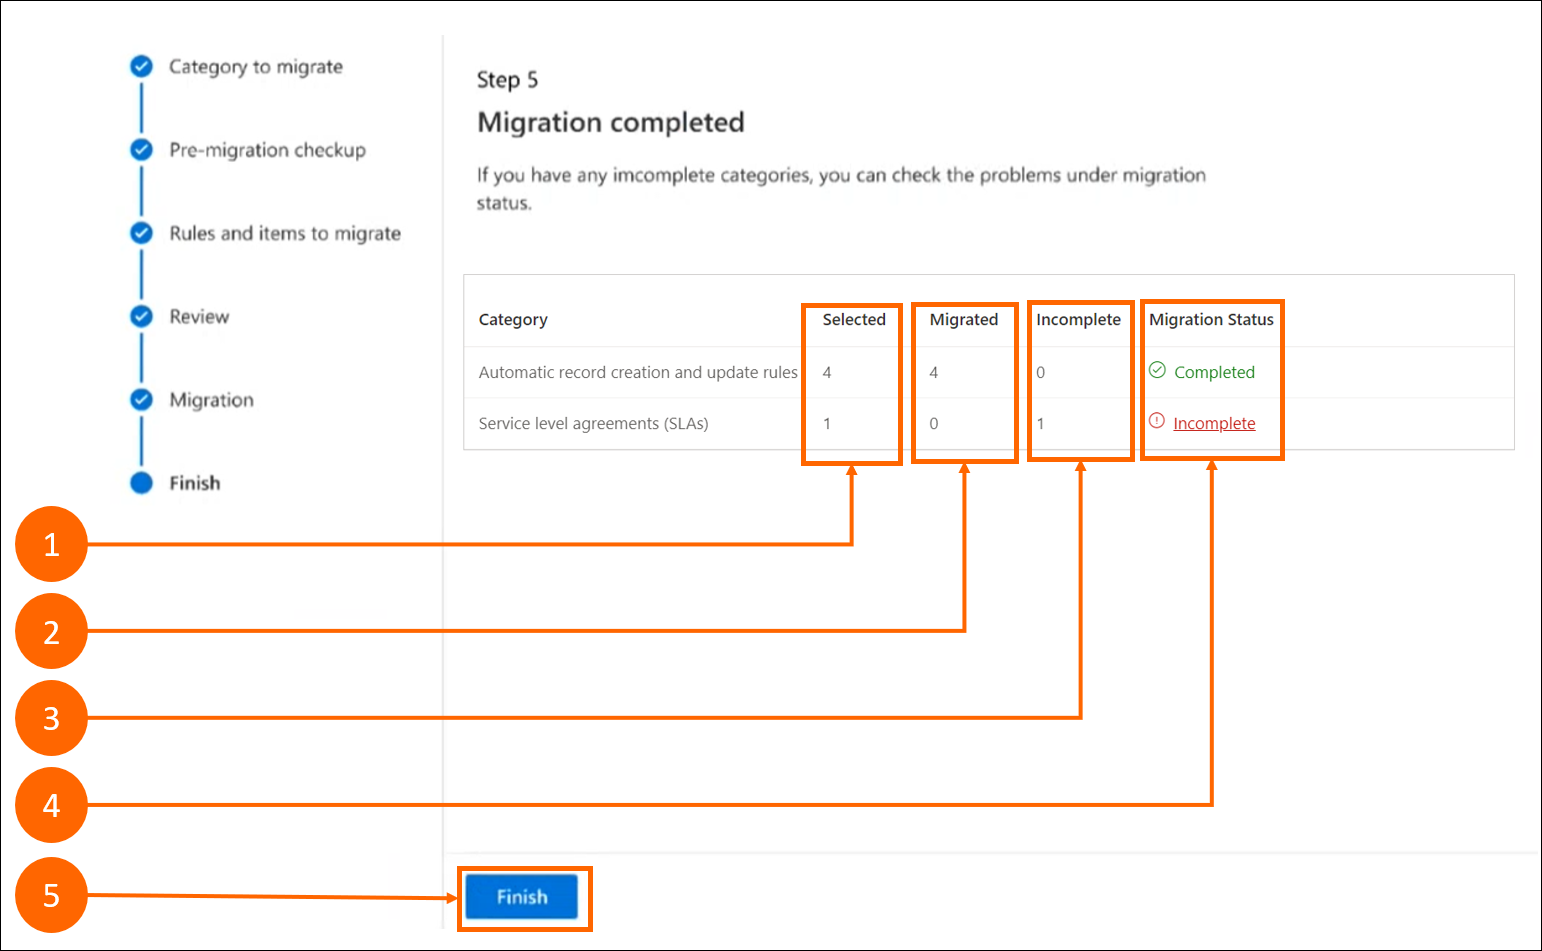
Task: Click the Step 5 label
Action: click(507, 80)
